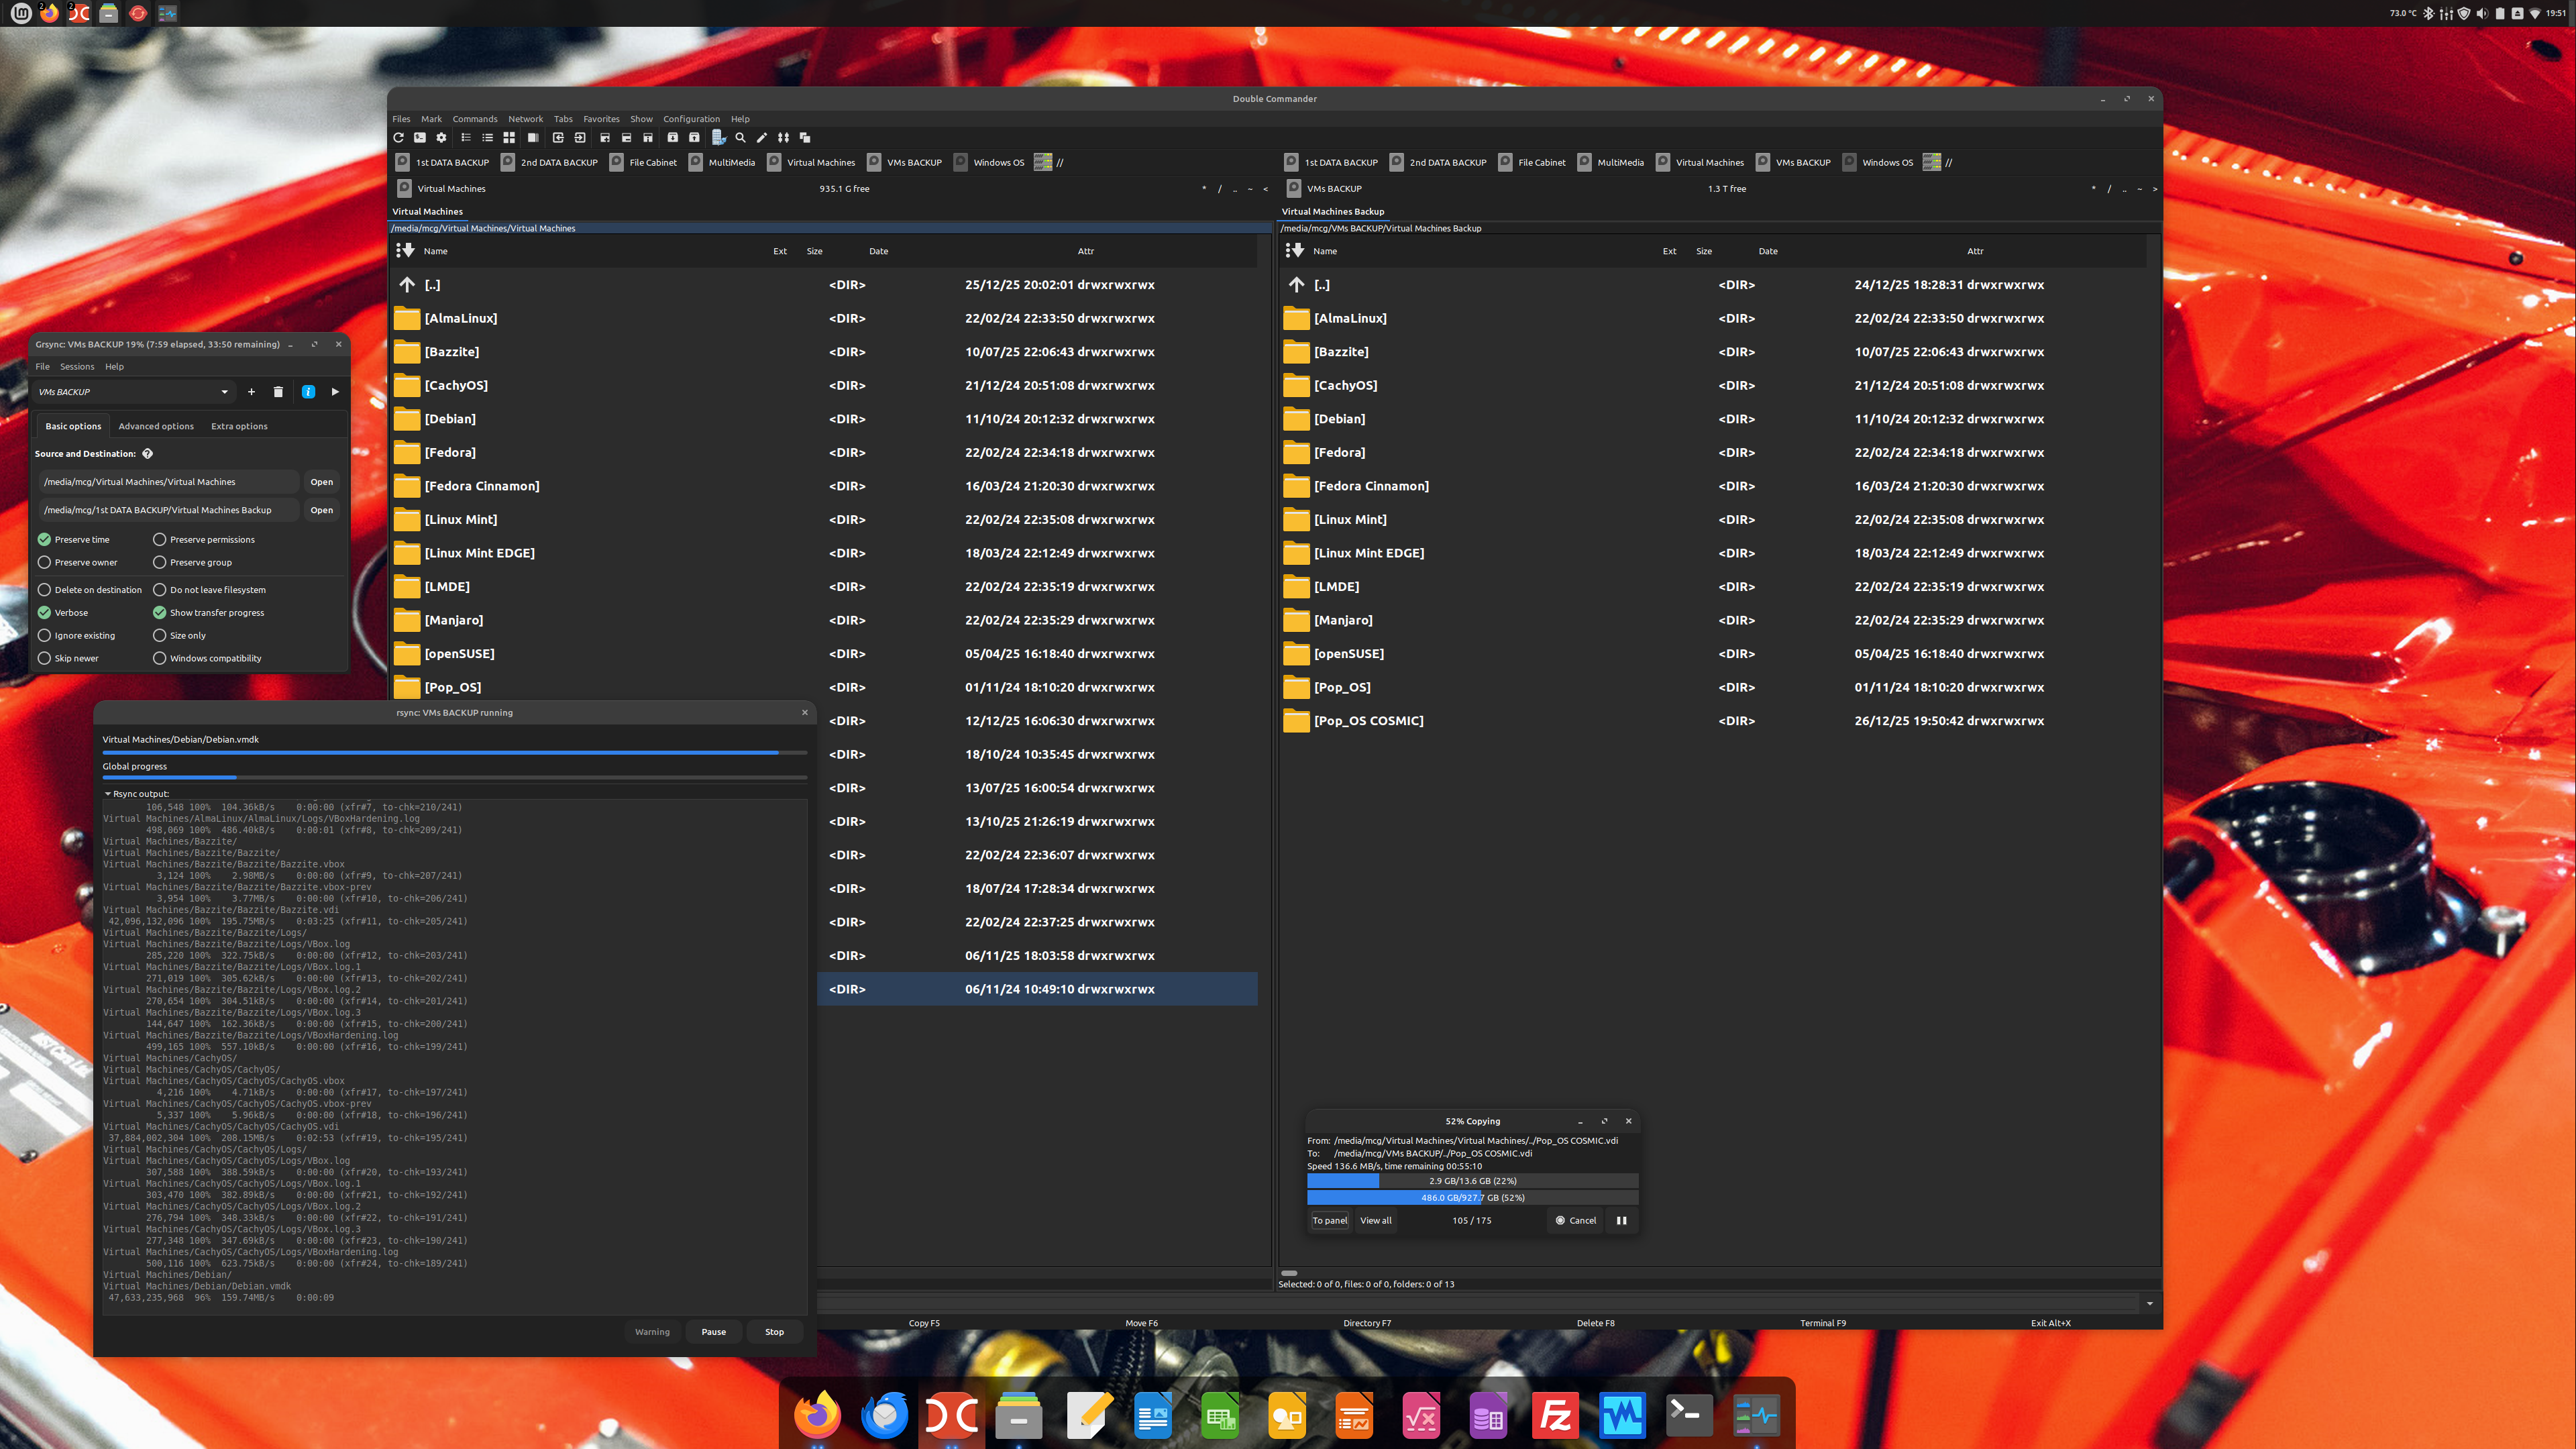Pause the Double Commander copy operation

coord(1621,1220)
